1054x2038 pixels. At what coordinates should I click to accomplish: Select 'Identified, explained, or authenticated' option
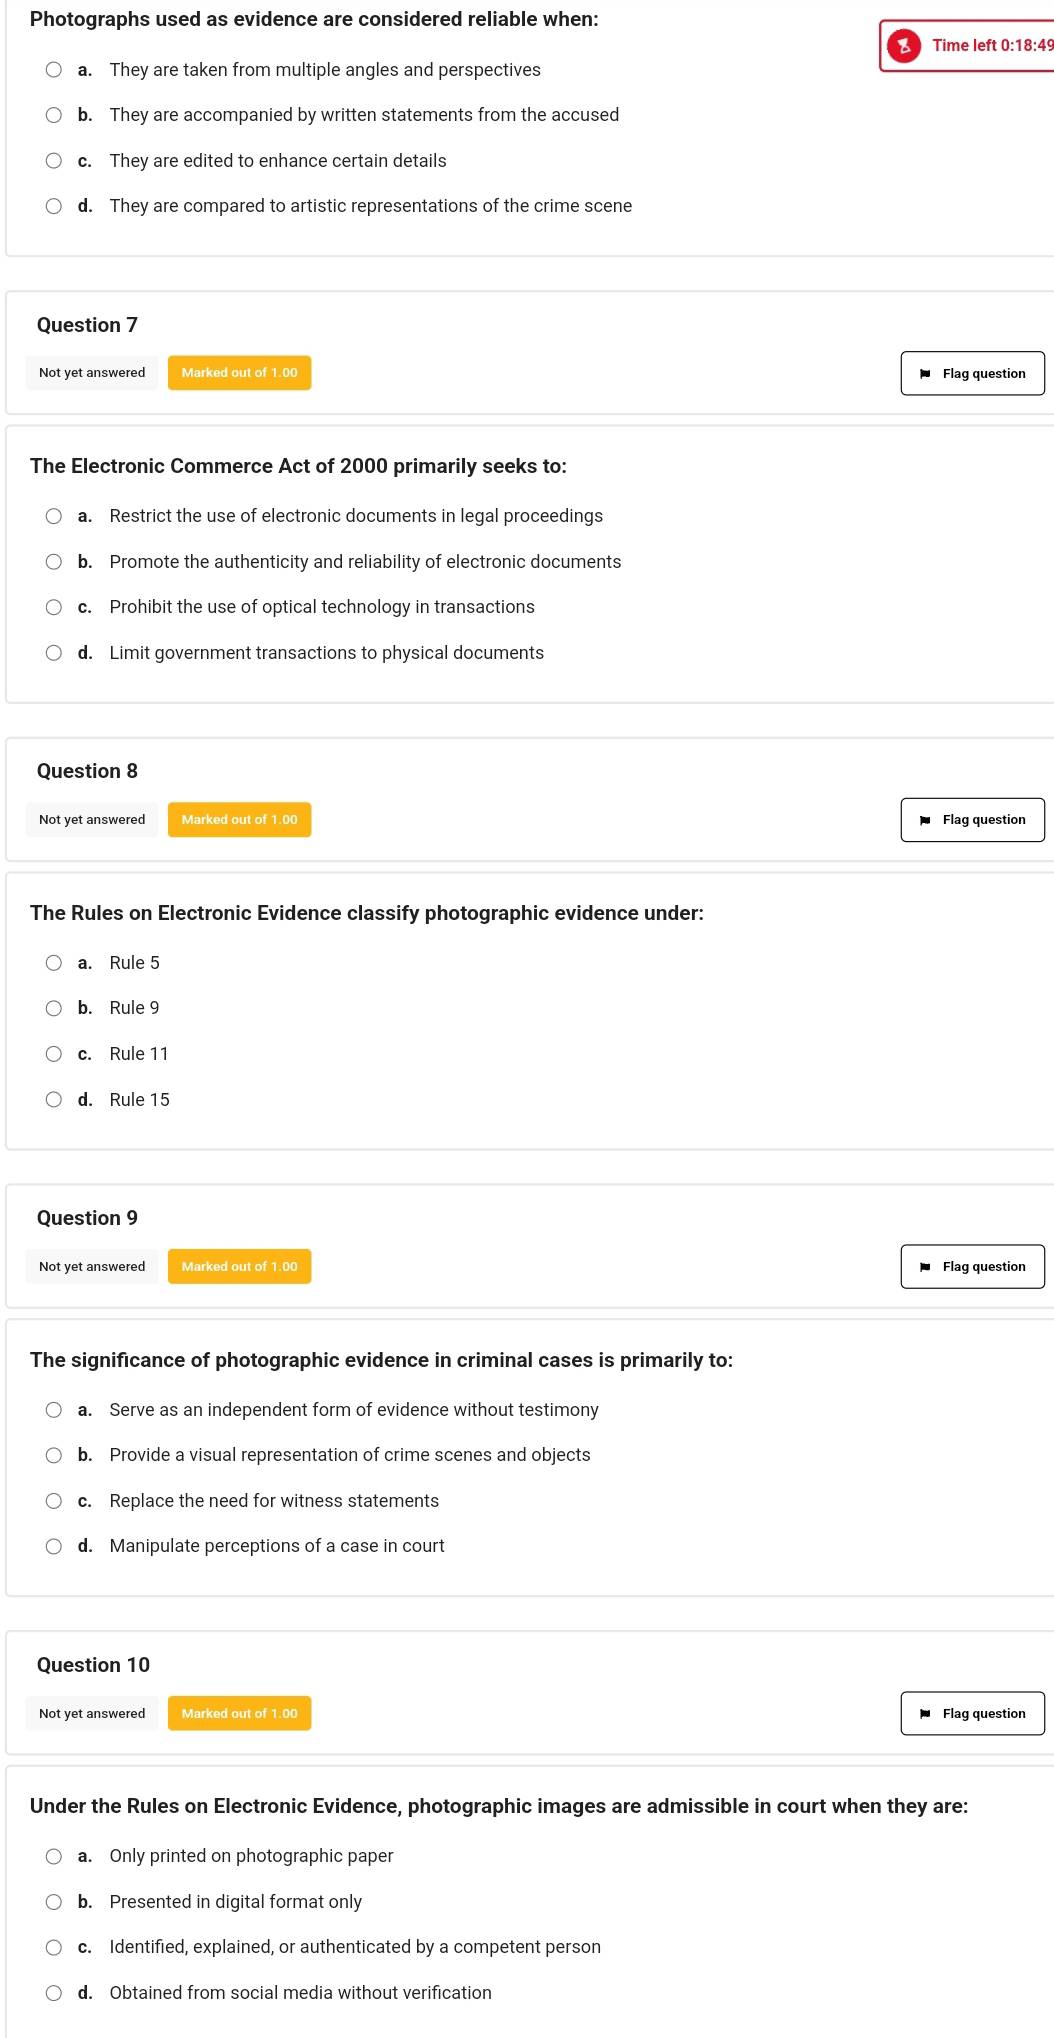point(54,1947)
